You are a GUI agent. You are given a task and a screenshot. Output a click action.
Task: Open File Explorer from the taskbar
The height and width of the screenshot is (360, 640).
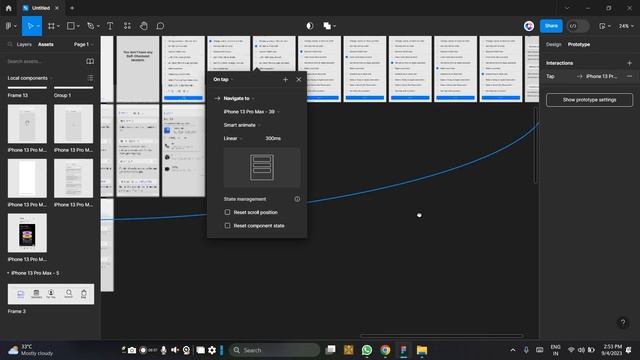coord(422,350)
